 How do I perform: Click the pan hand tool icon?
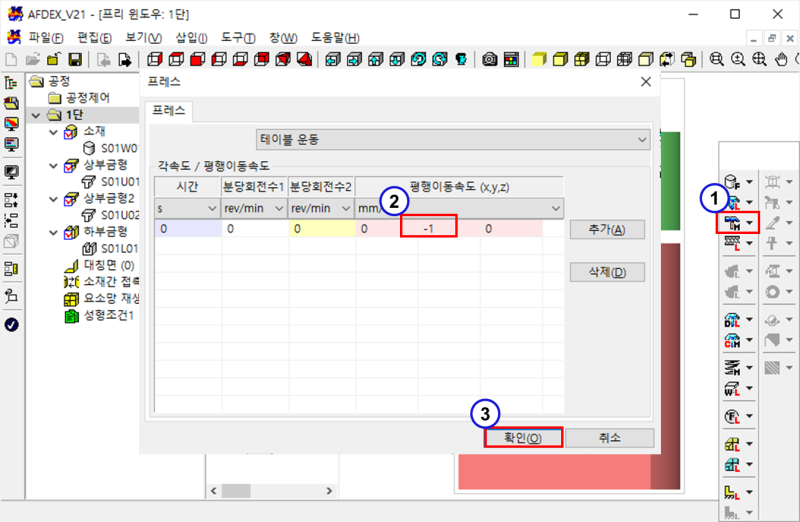click(x=781, y=60)
